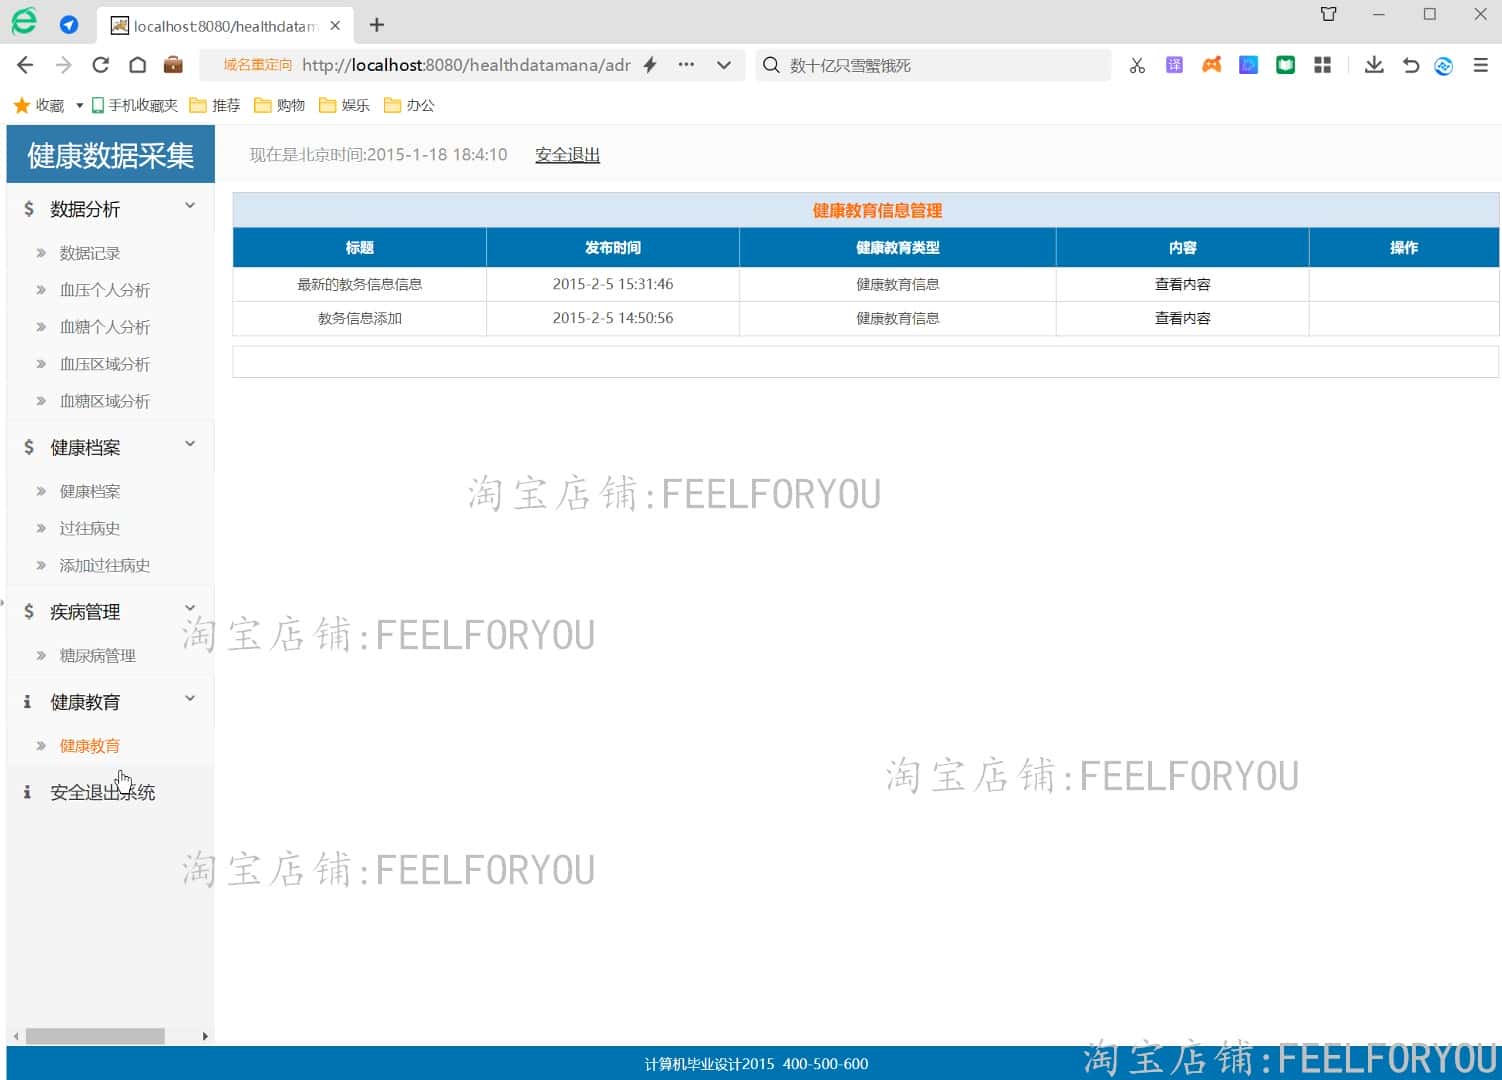
Task: Open the browser hamburger main menu
Action: [x=1481, y=65]
